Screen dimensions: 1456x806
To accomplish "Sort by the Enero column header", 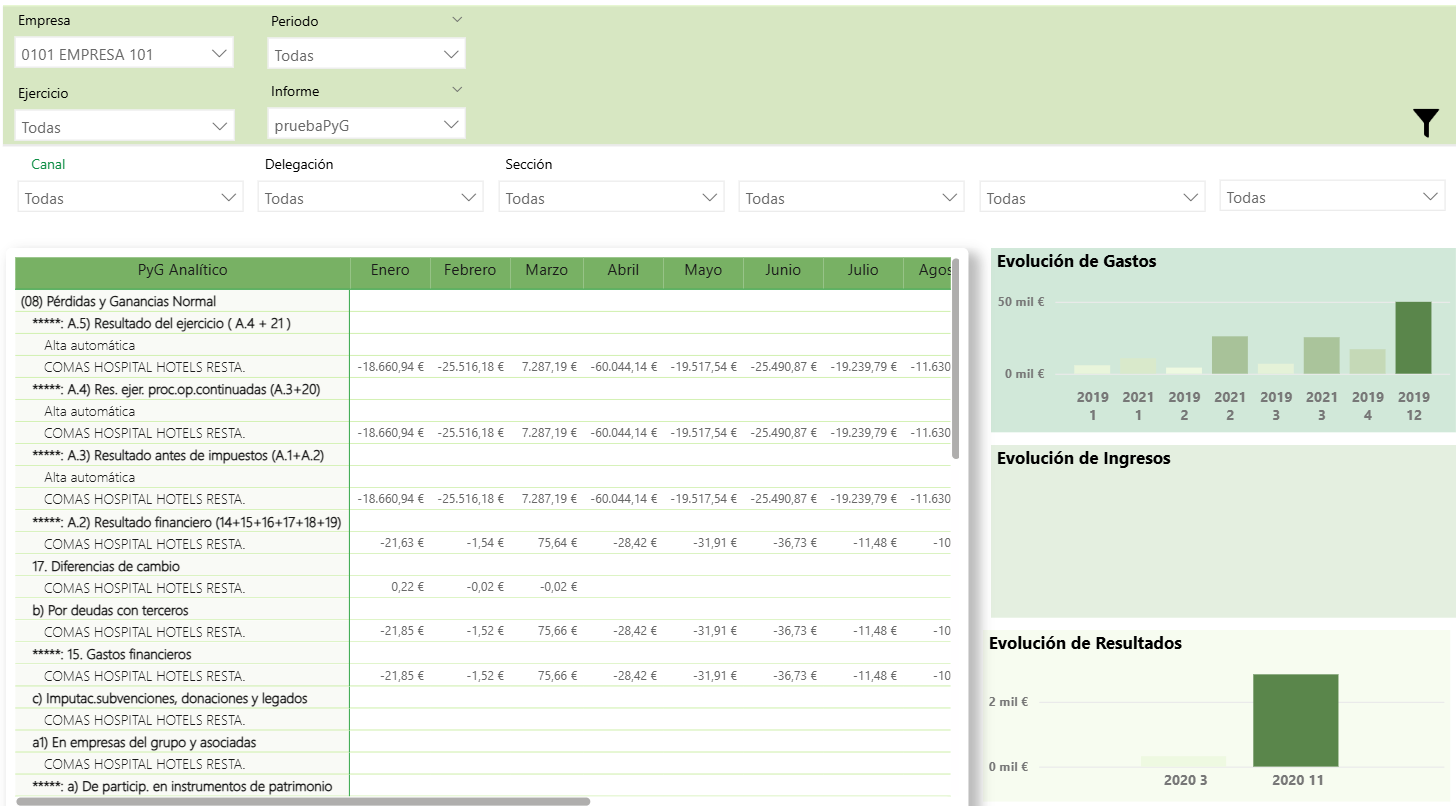I will click(390, 270).
